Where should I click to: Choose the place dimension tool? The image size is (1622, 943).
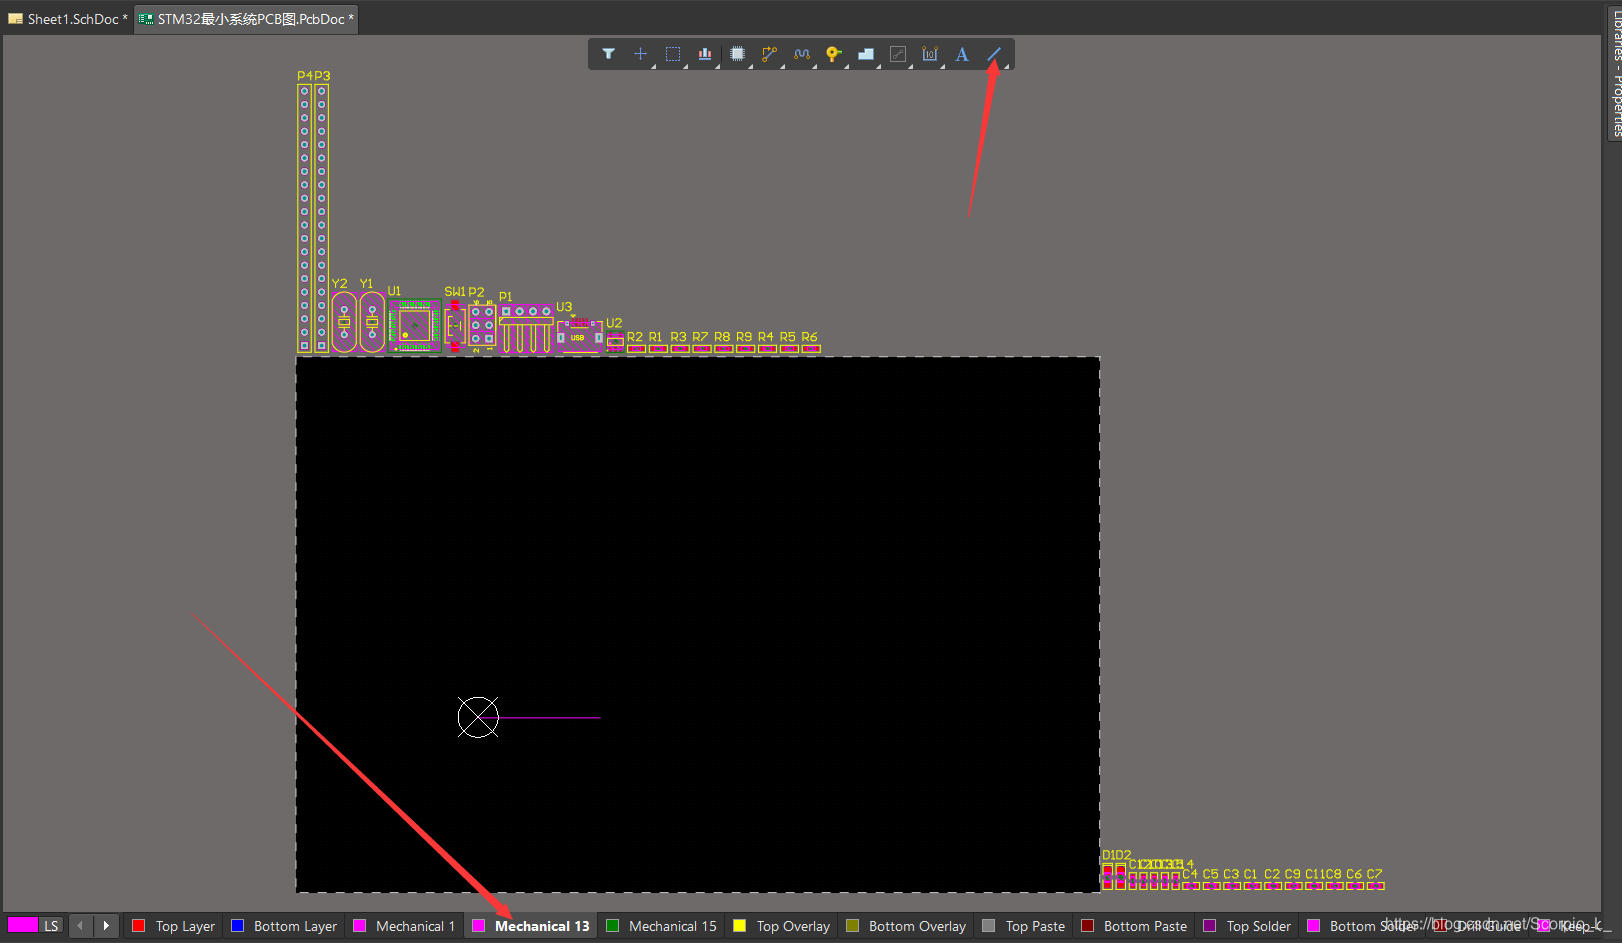pyautogui.click(x=930, y=54)
